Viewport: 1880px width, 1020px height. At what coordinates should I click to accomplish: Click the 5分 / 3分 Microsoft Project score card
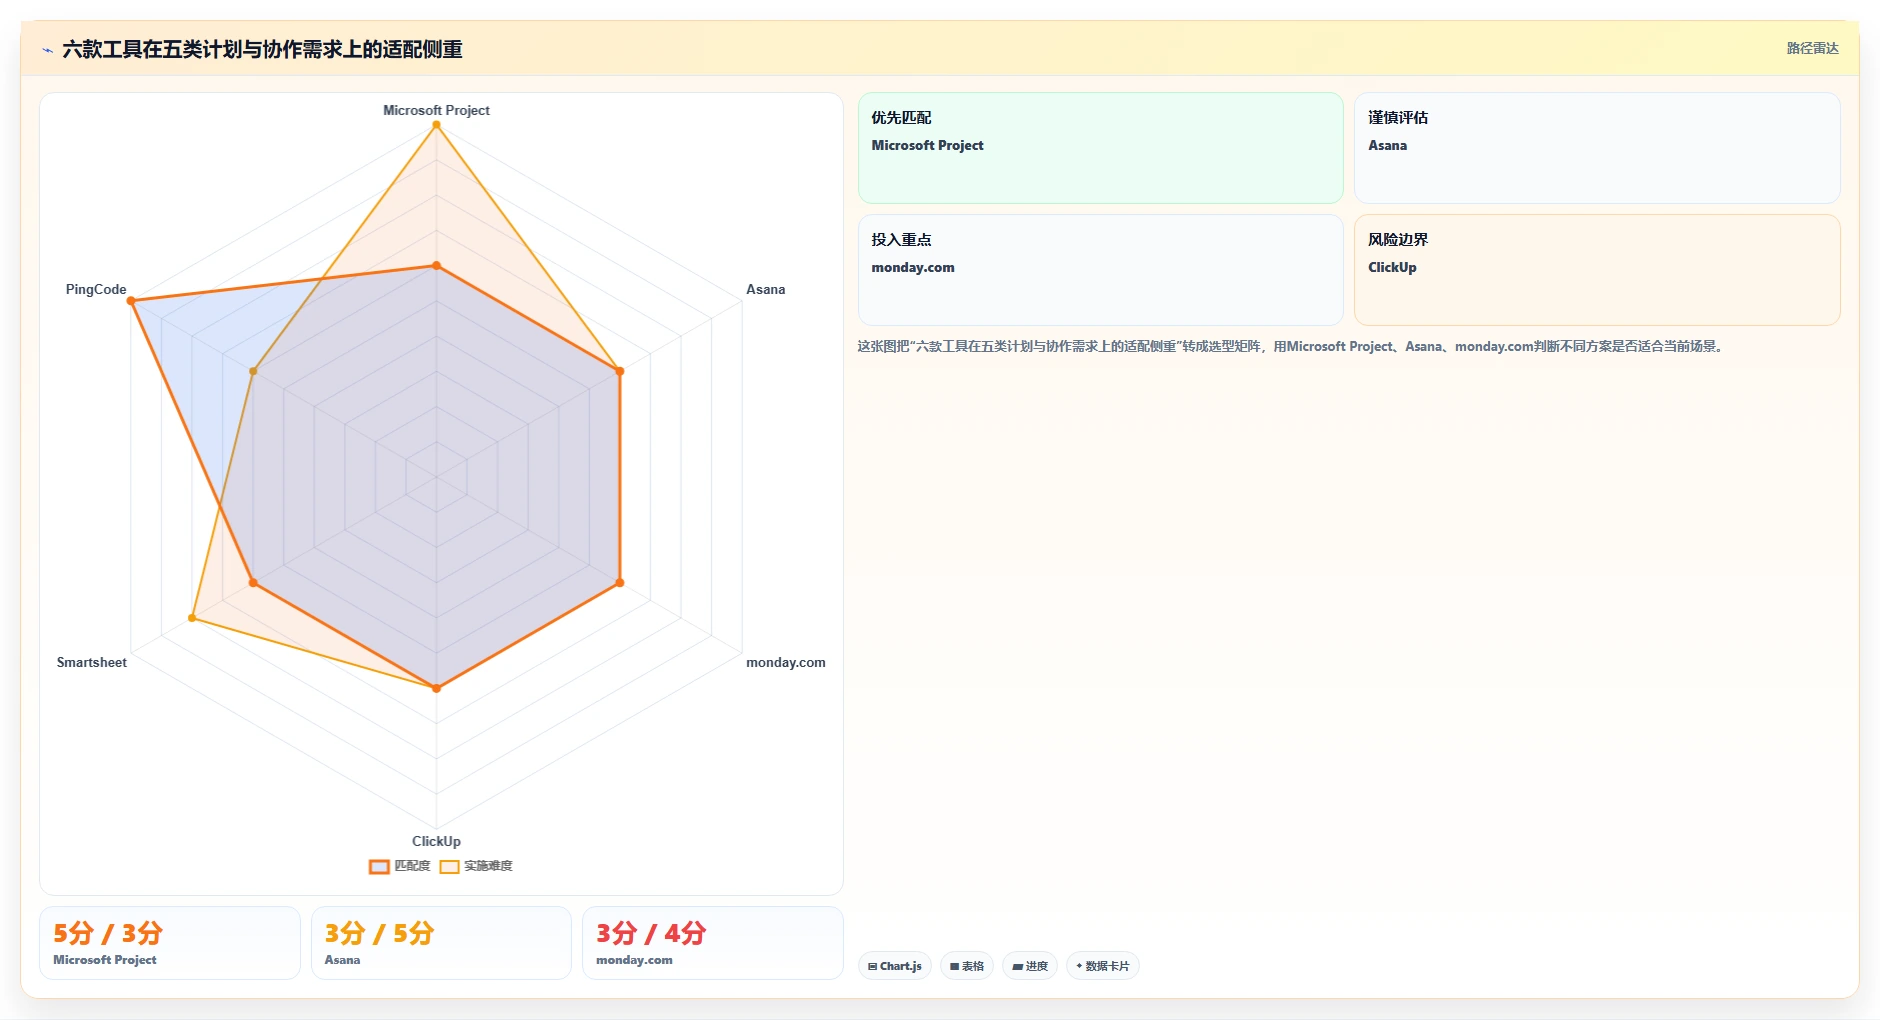click(170, 943)
